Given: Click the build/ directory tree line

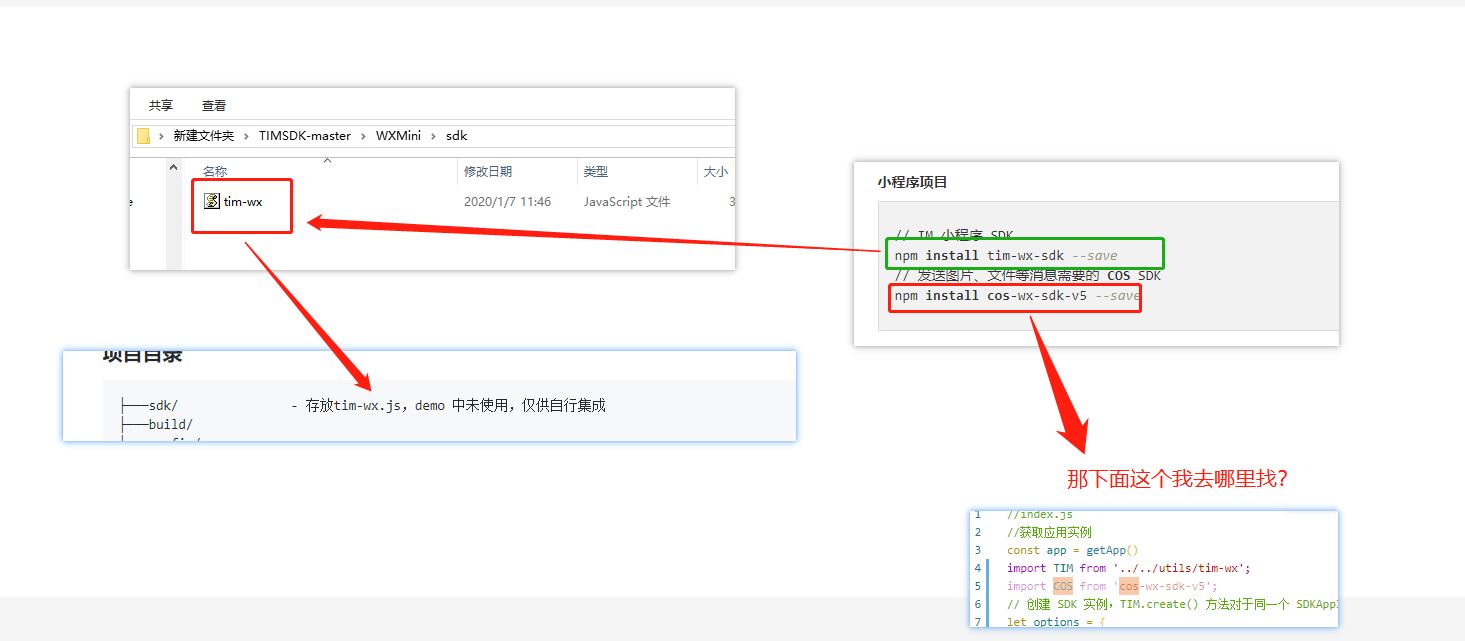Looking at the screenshot, I should 157,424.
